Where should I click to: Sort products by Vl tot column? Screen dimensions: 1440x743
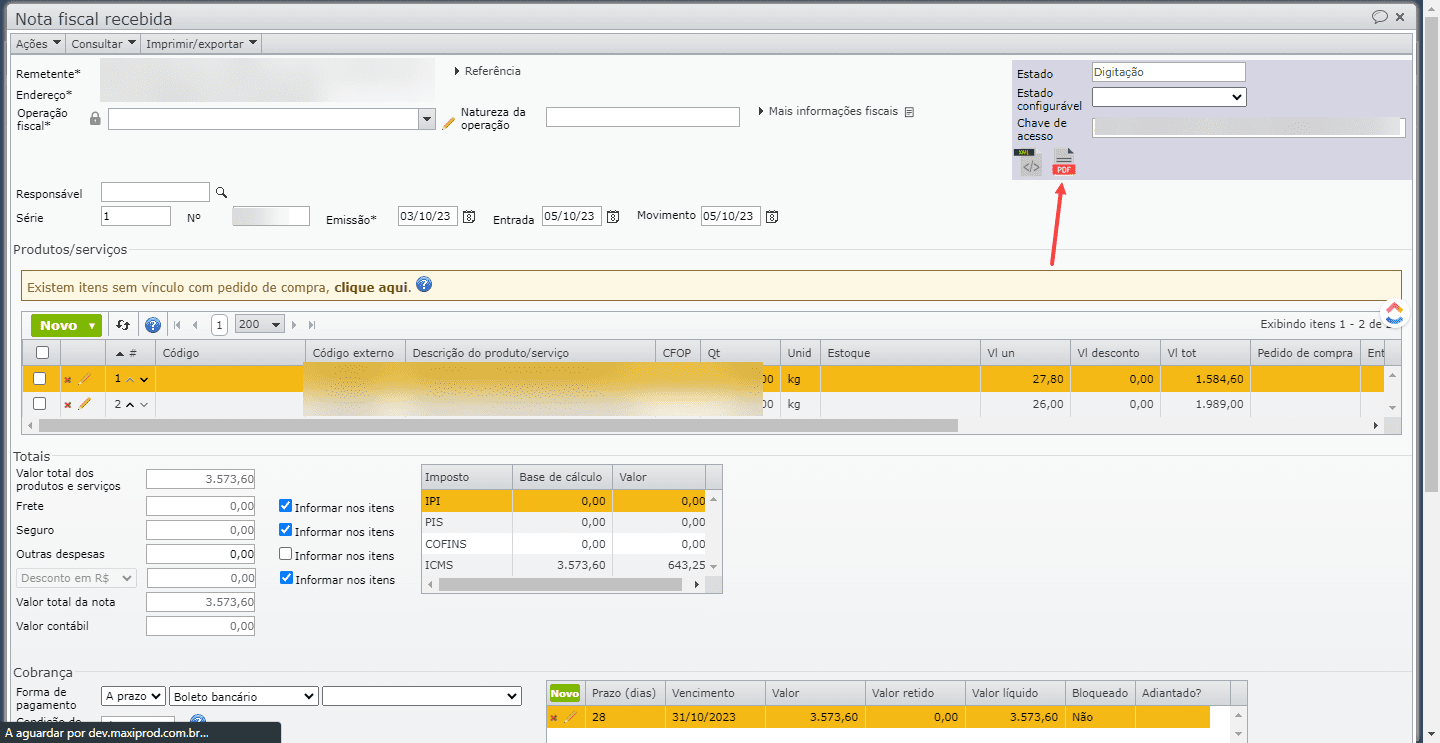pyautogui.click(x=1205, y=353)
